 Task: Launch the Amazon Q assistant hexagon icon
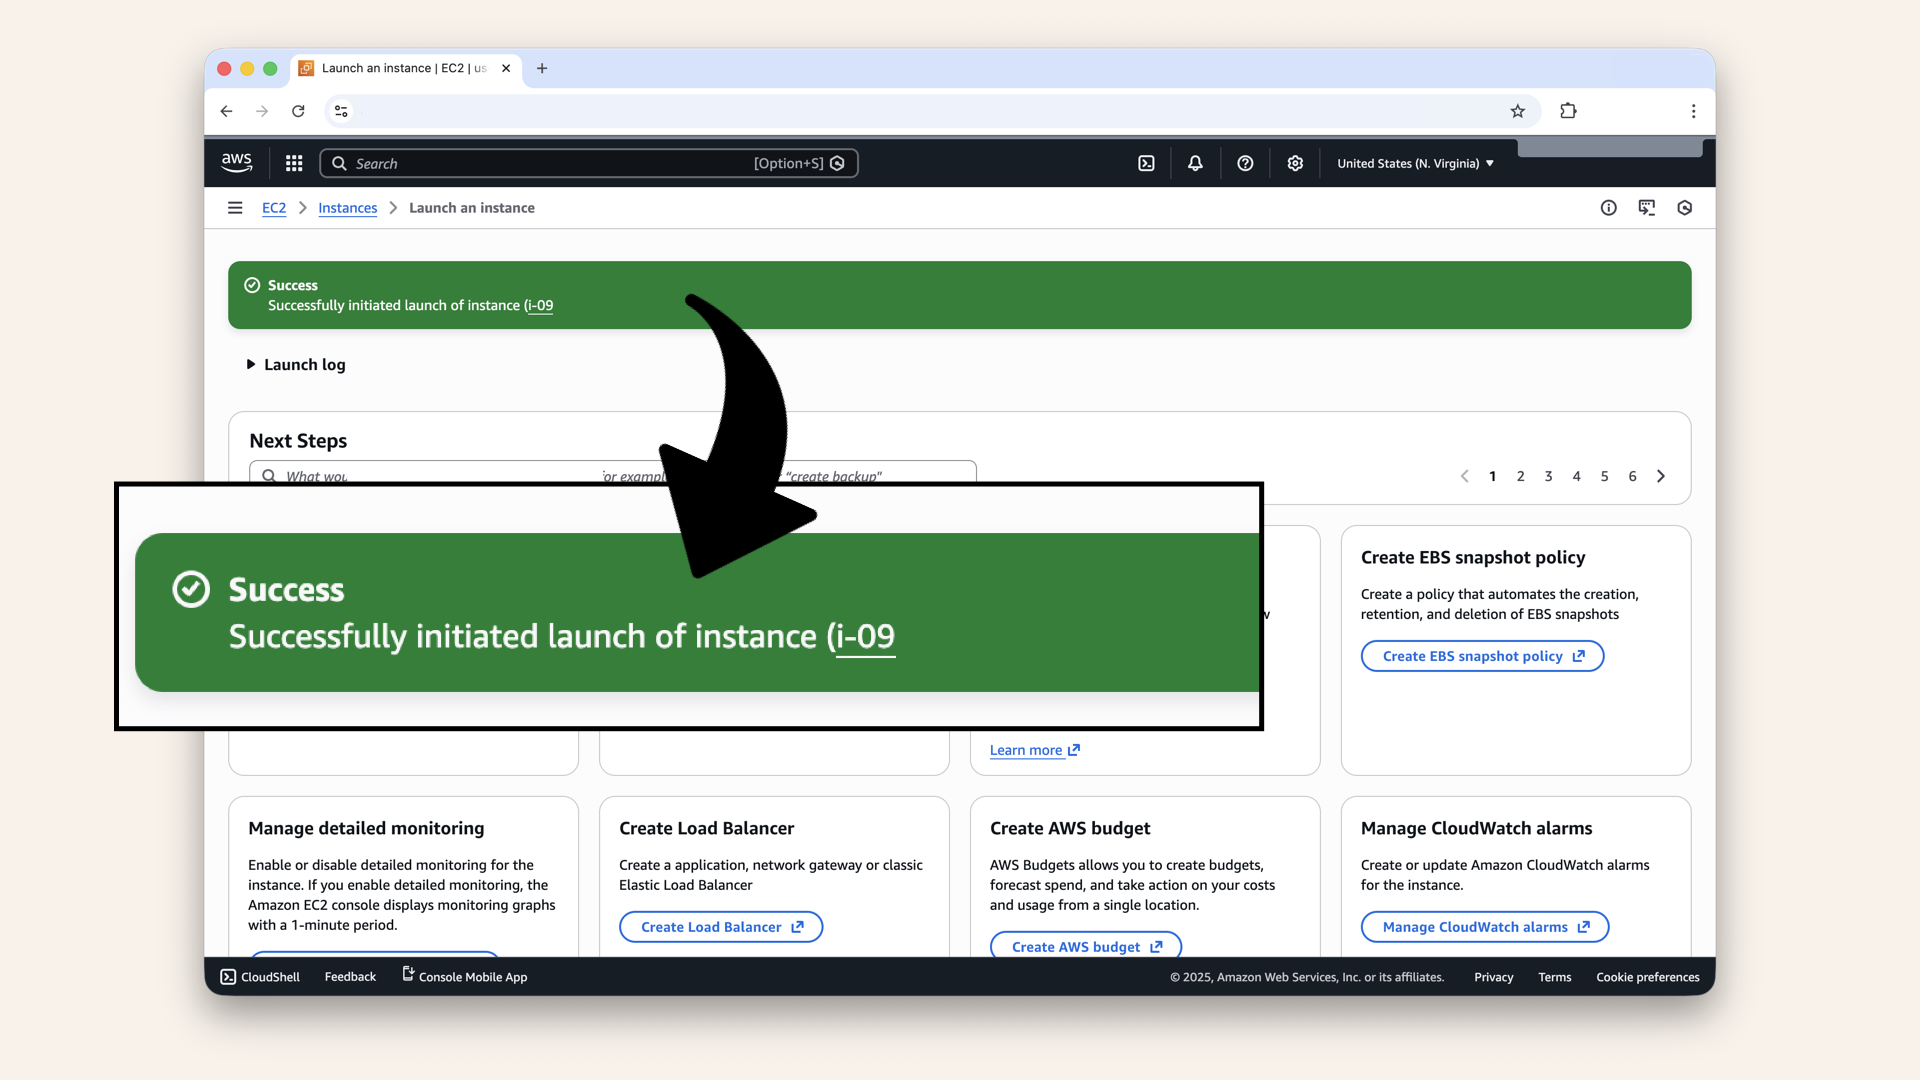pyautogui.click(x=1685, y=207)
